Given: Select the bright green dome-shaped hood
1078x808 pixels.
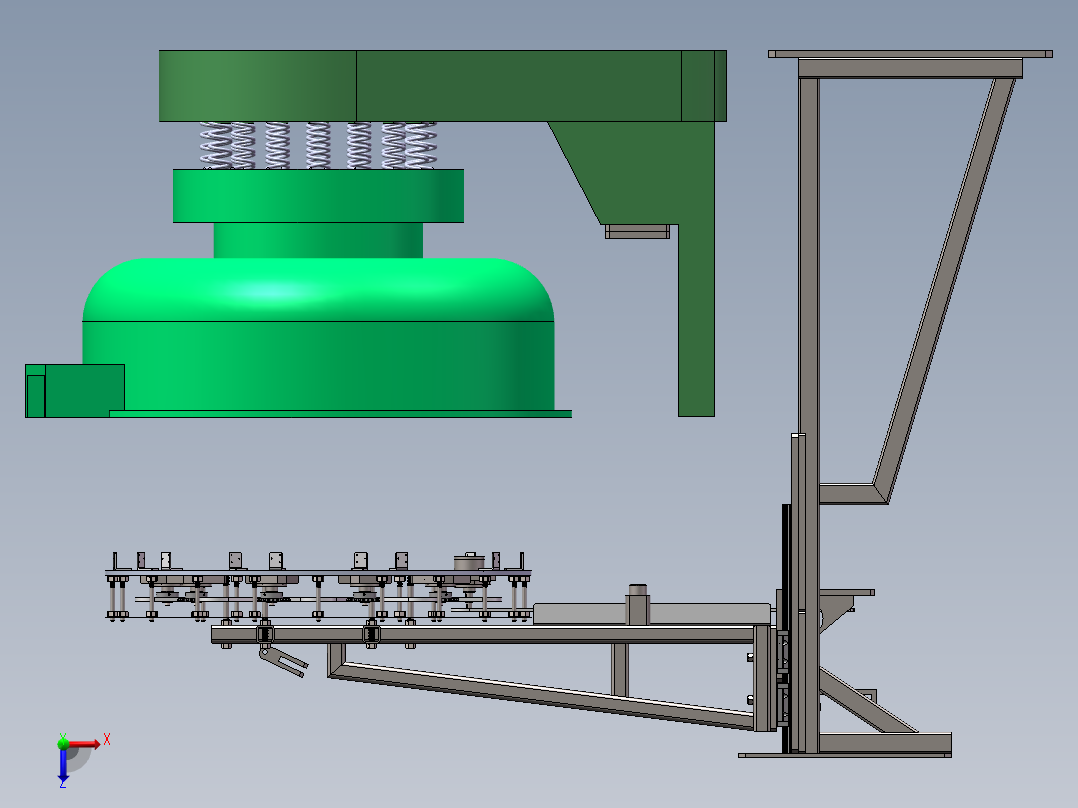Looking at the screenshot, I should pos(318,335).
